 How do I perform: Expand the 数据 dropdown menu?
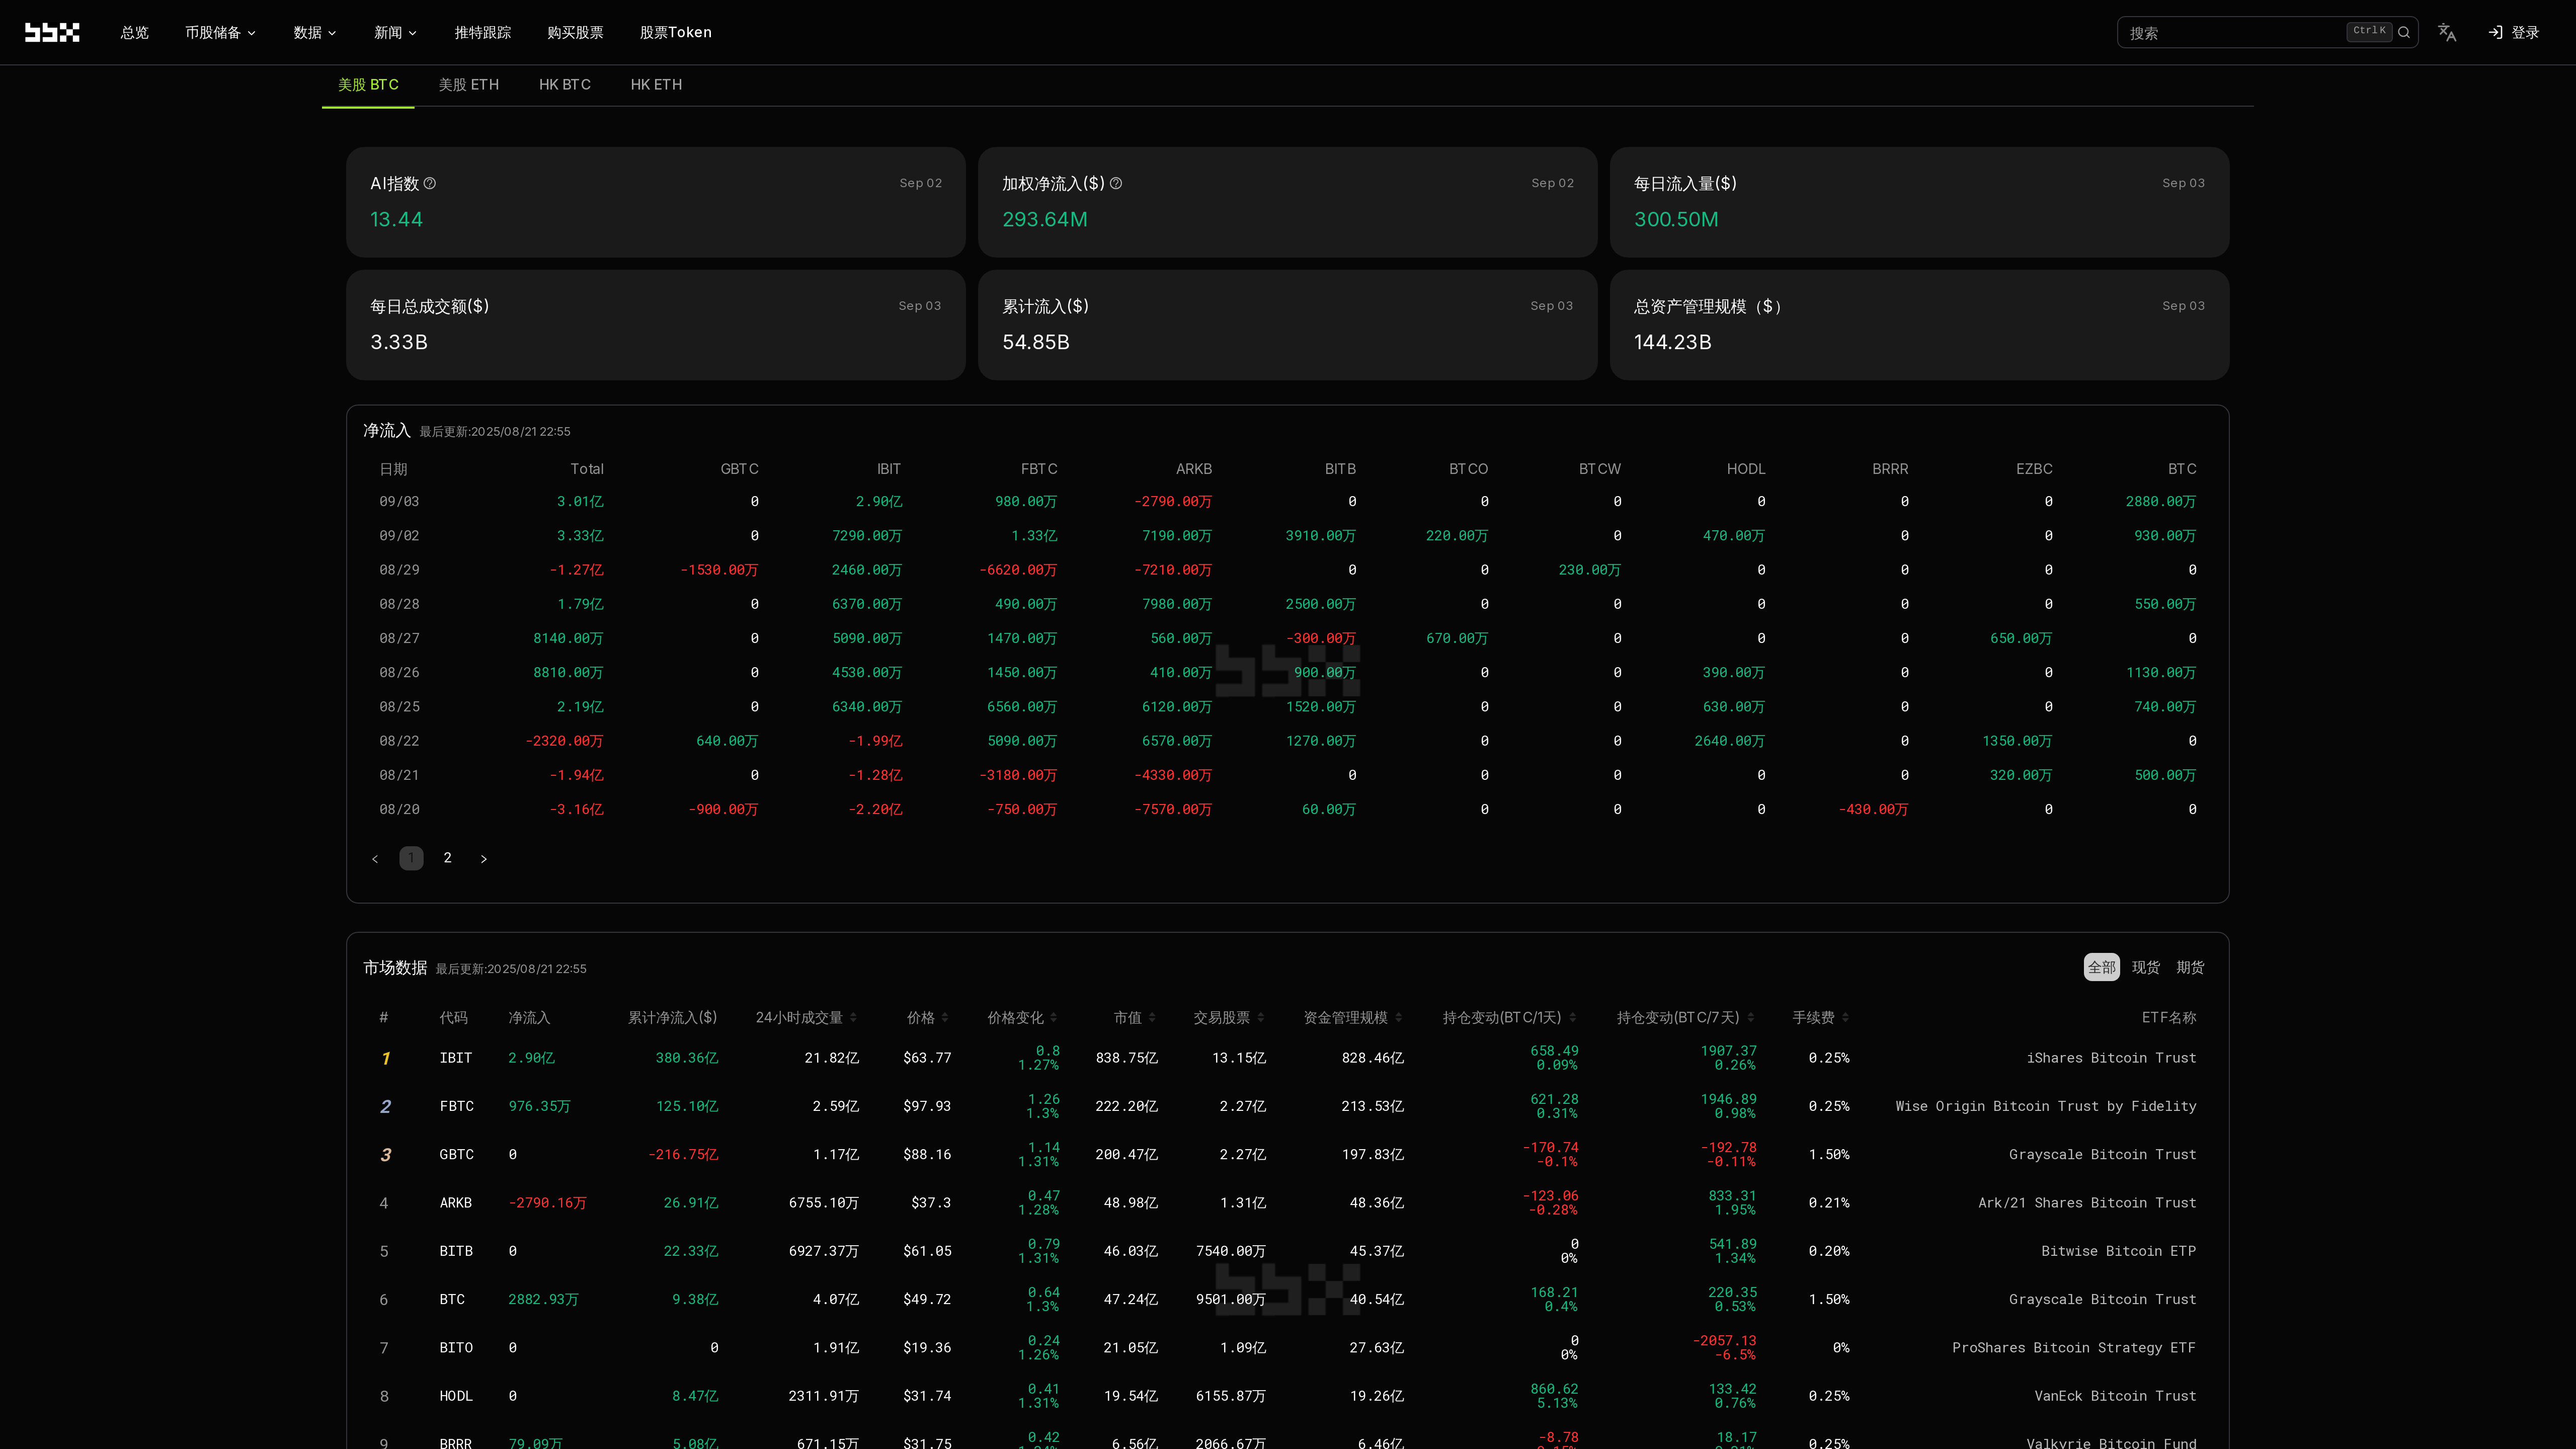coord(314,32)
